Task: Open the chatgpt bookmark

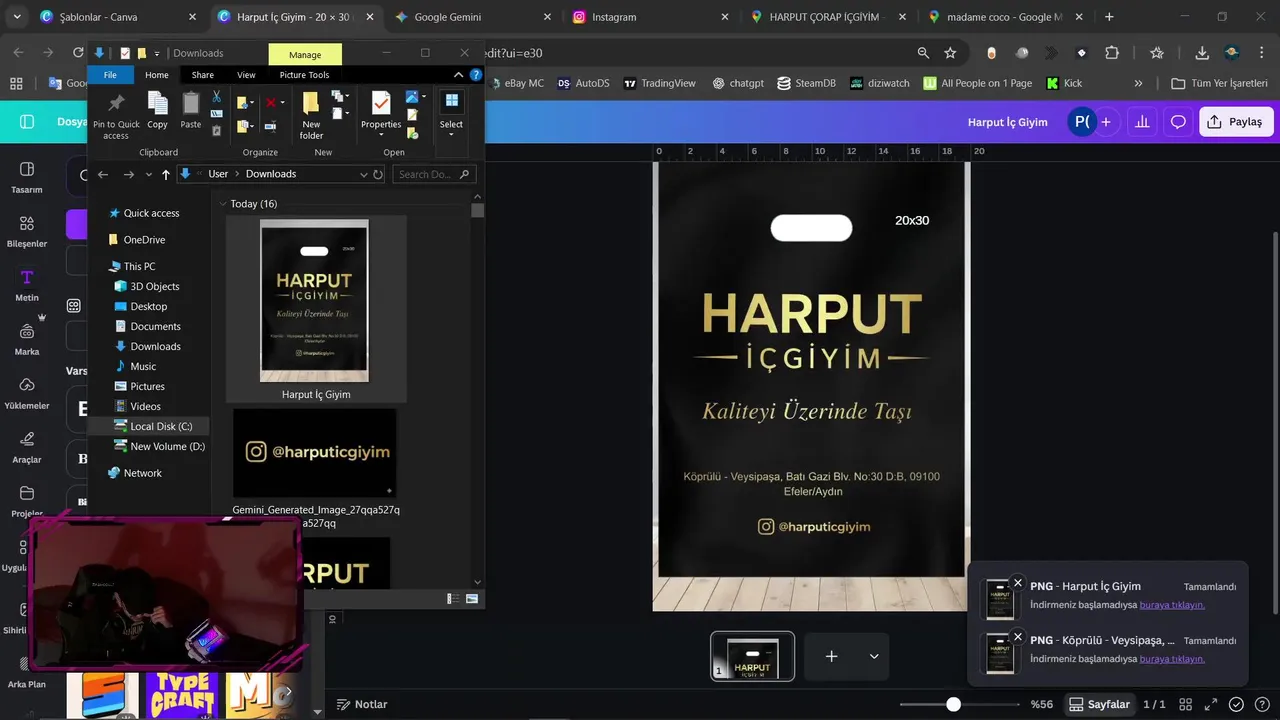Action: [x=738, y=83]
